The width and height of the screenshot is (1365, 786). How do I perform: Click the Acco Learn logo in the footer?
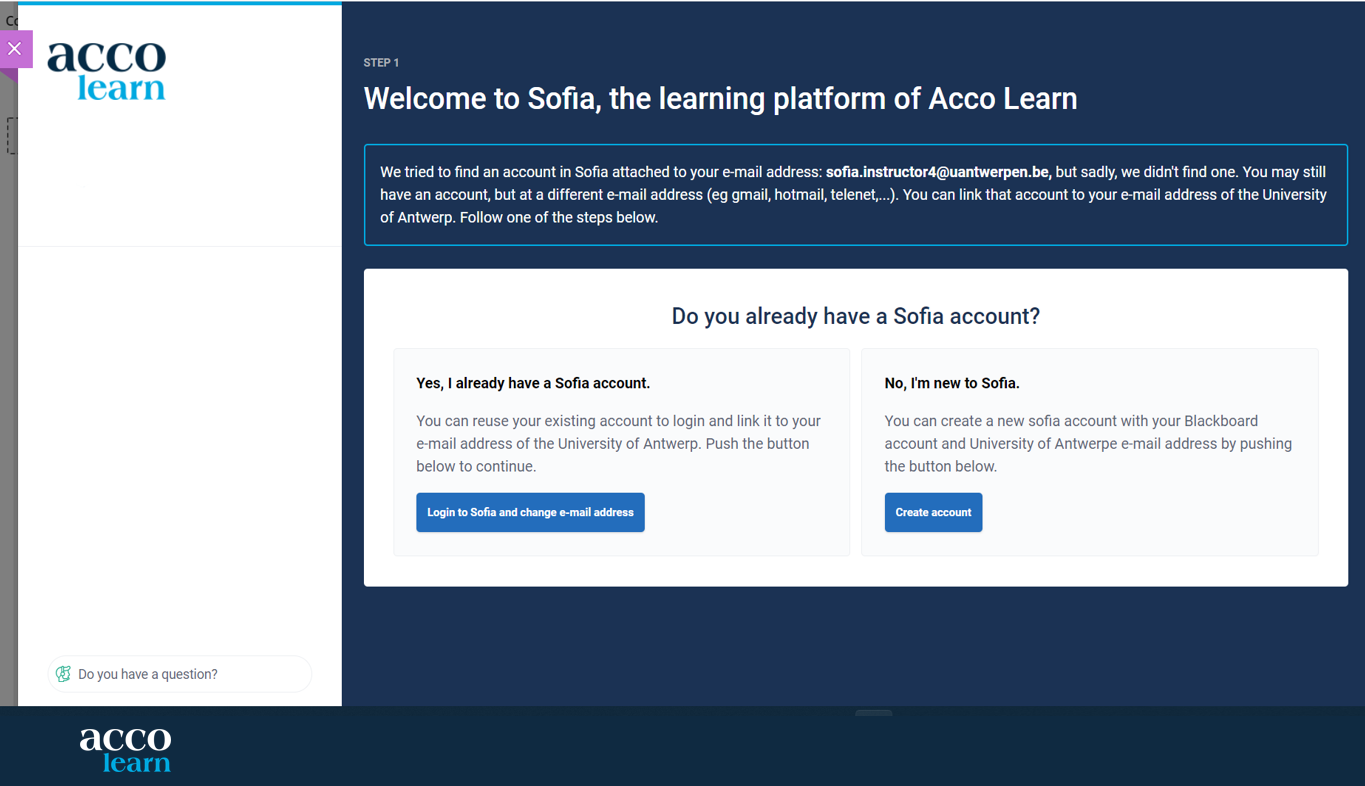tap(125, 750)
